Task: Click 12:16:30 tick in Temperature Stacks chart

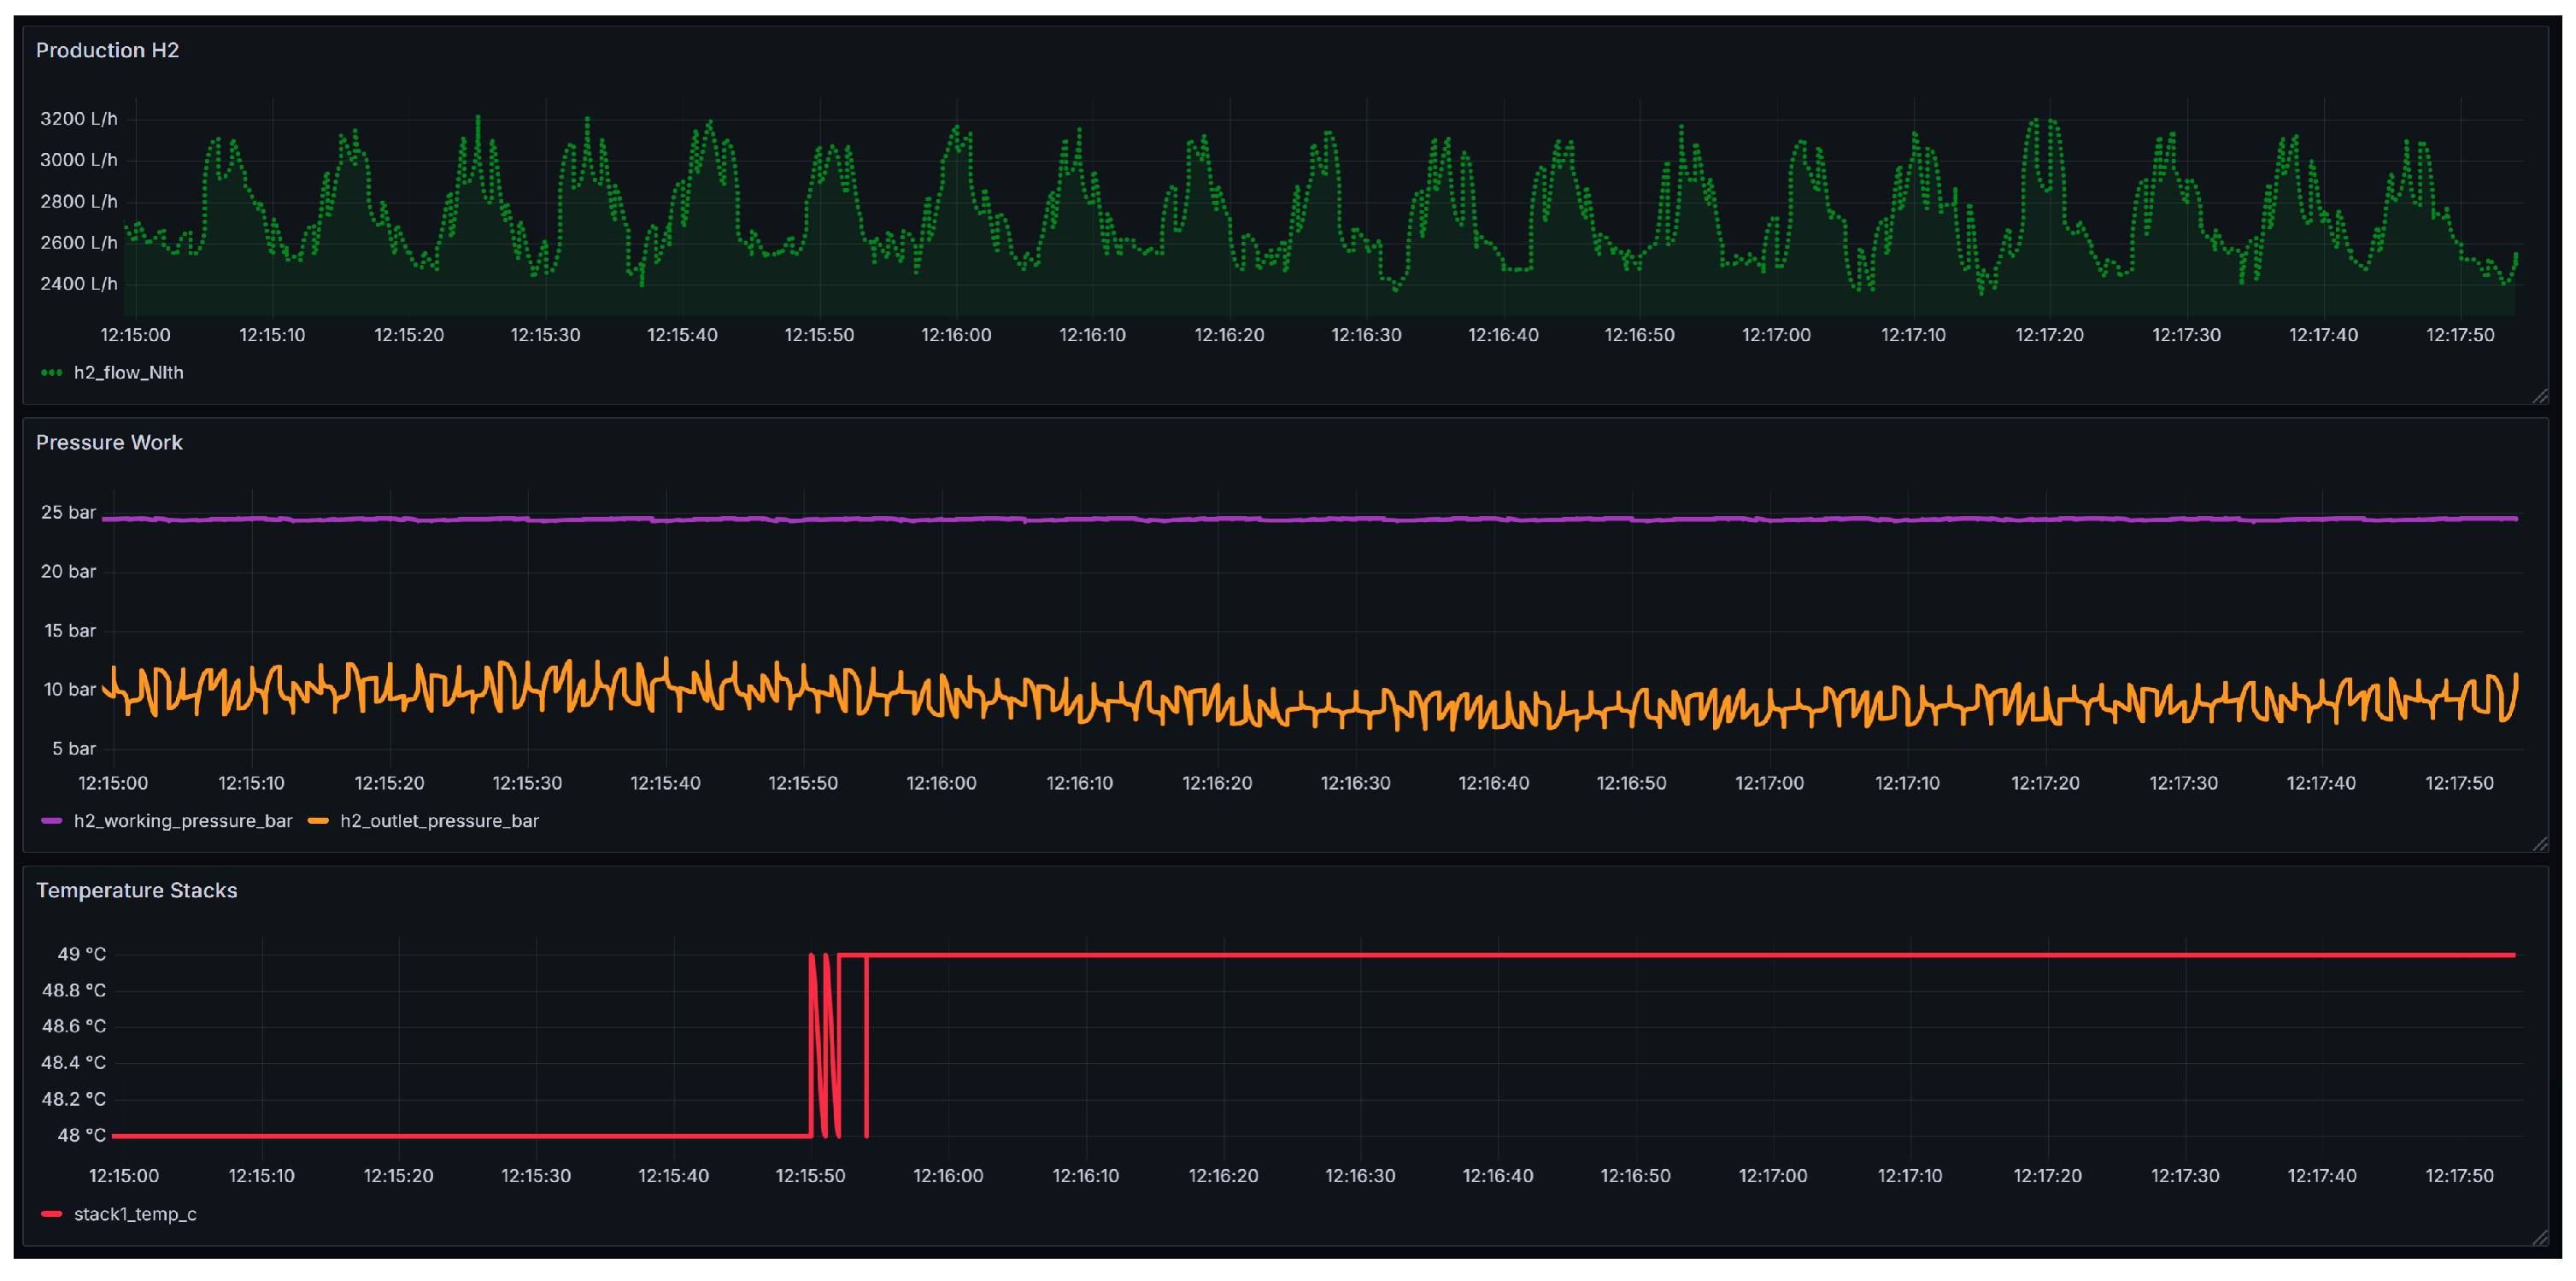Action: click(x=1360, y=1176)
